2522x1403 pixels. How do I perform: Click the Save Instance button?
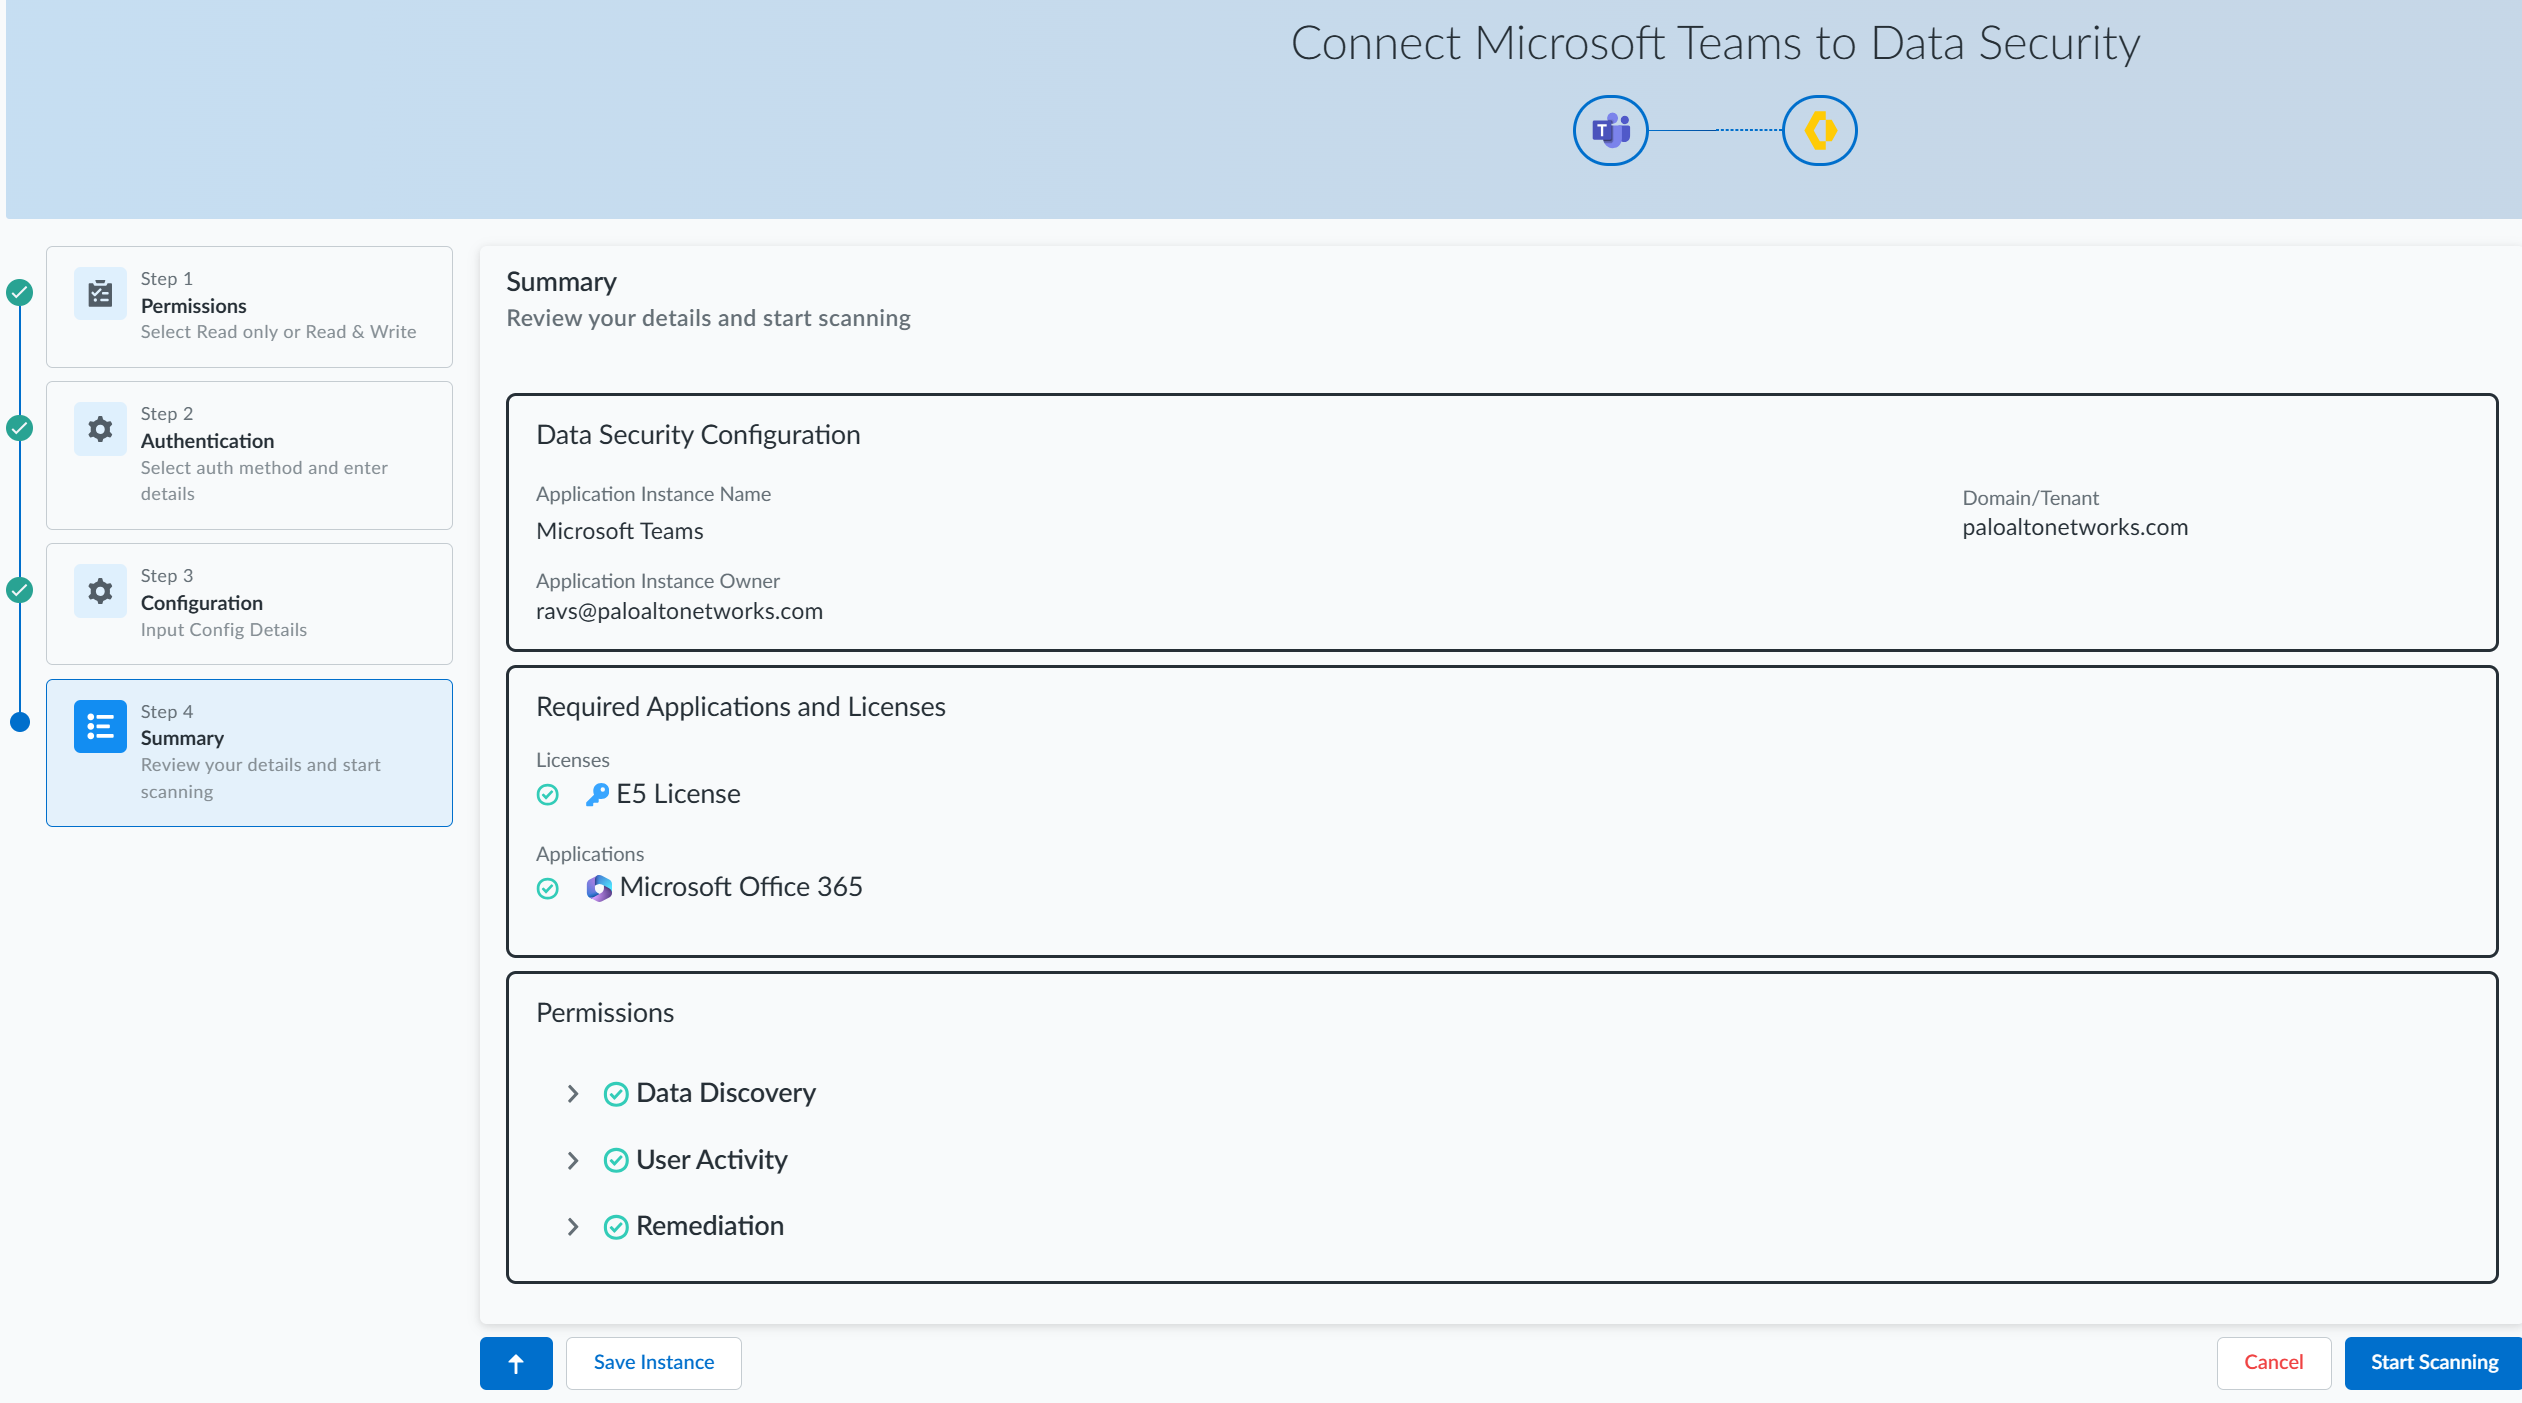click(653, 1363)
